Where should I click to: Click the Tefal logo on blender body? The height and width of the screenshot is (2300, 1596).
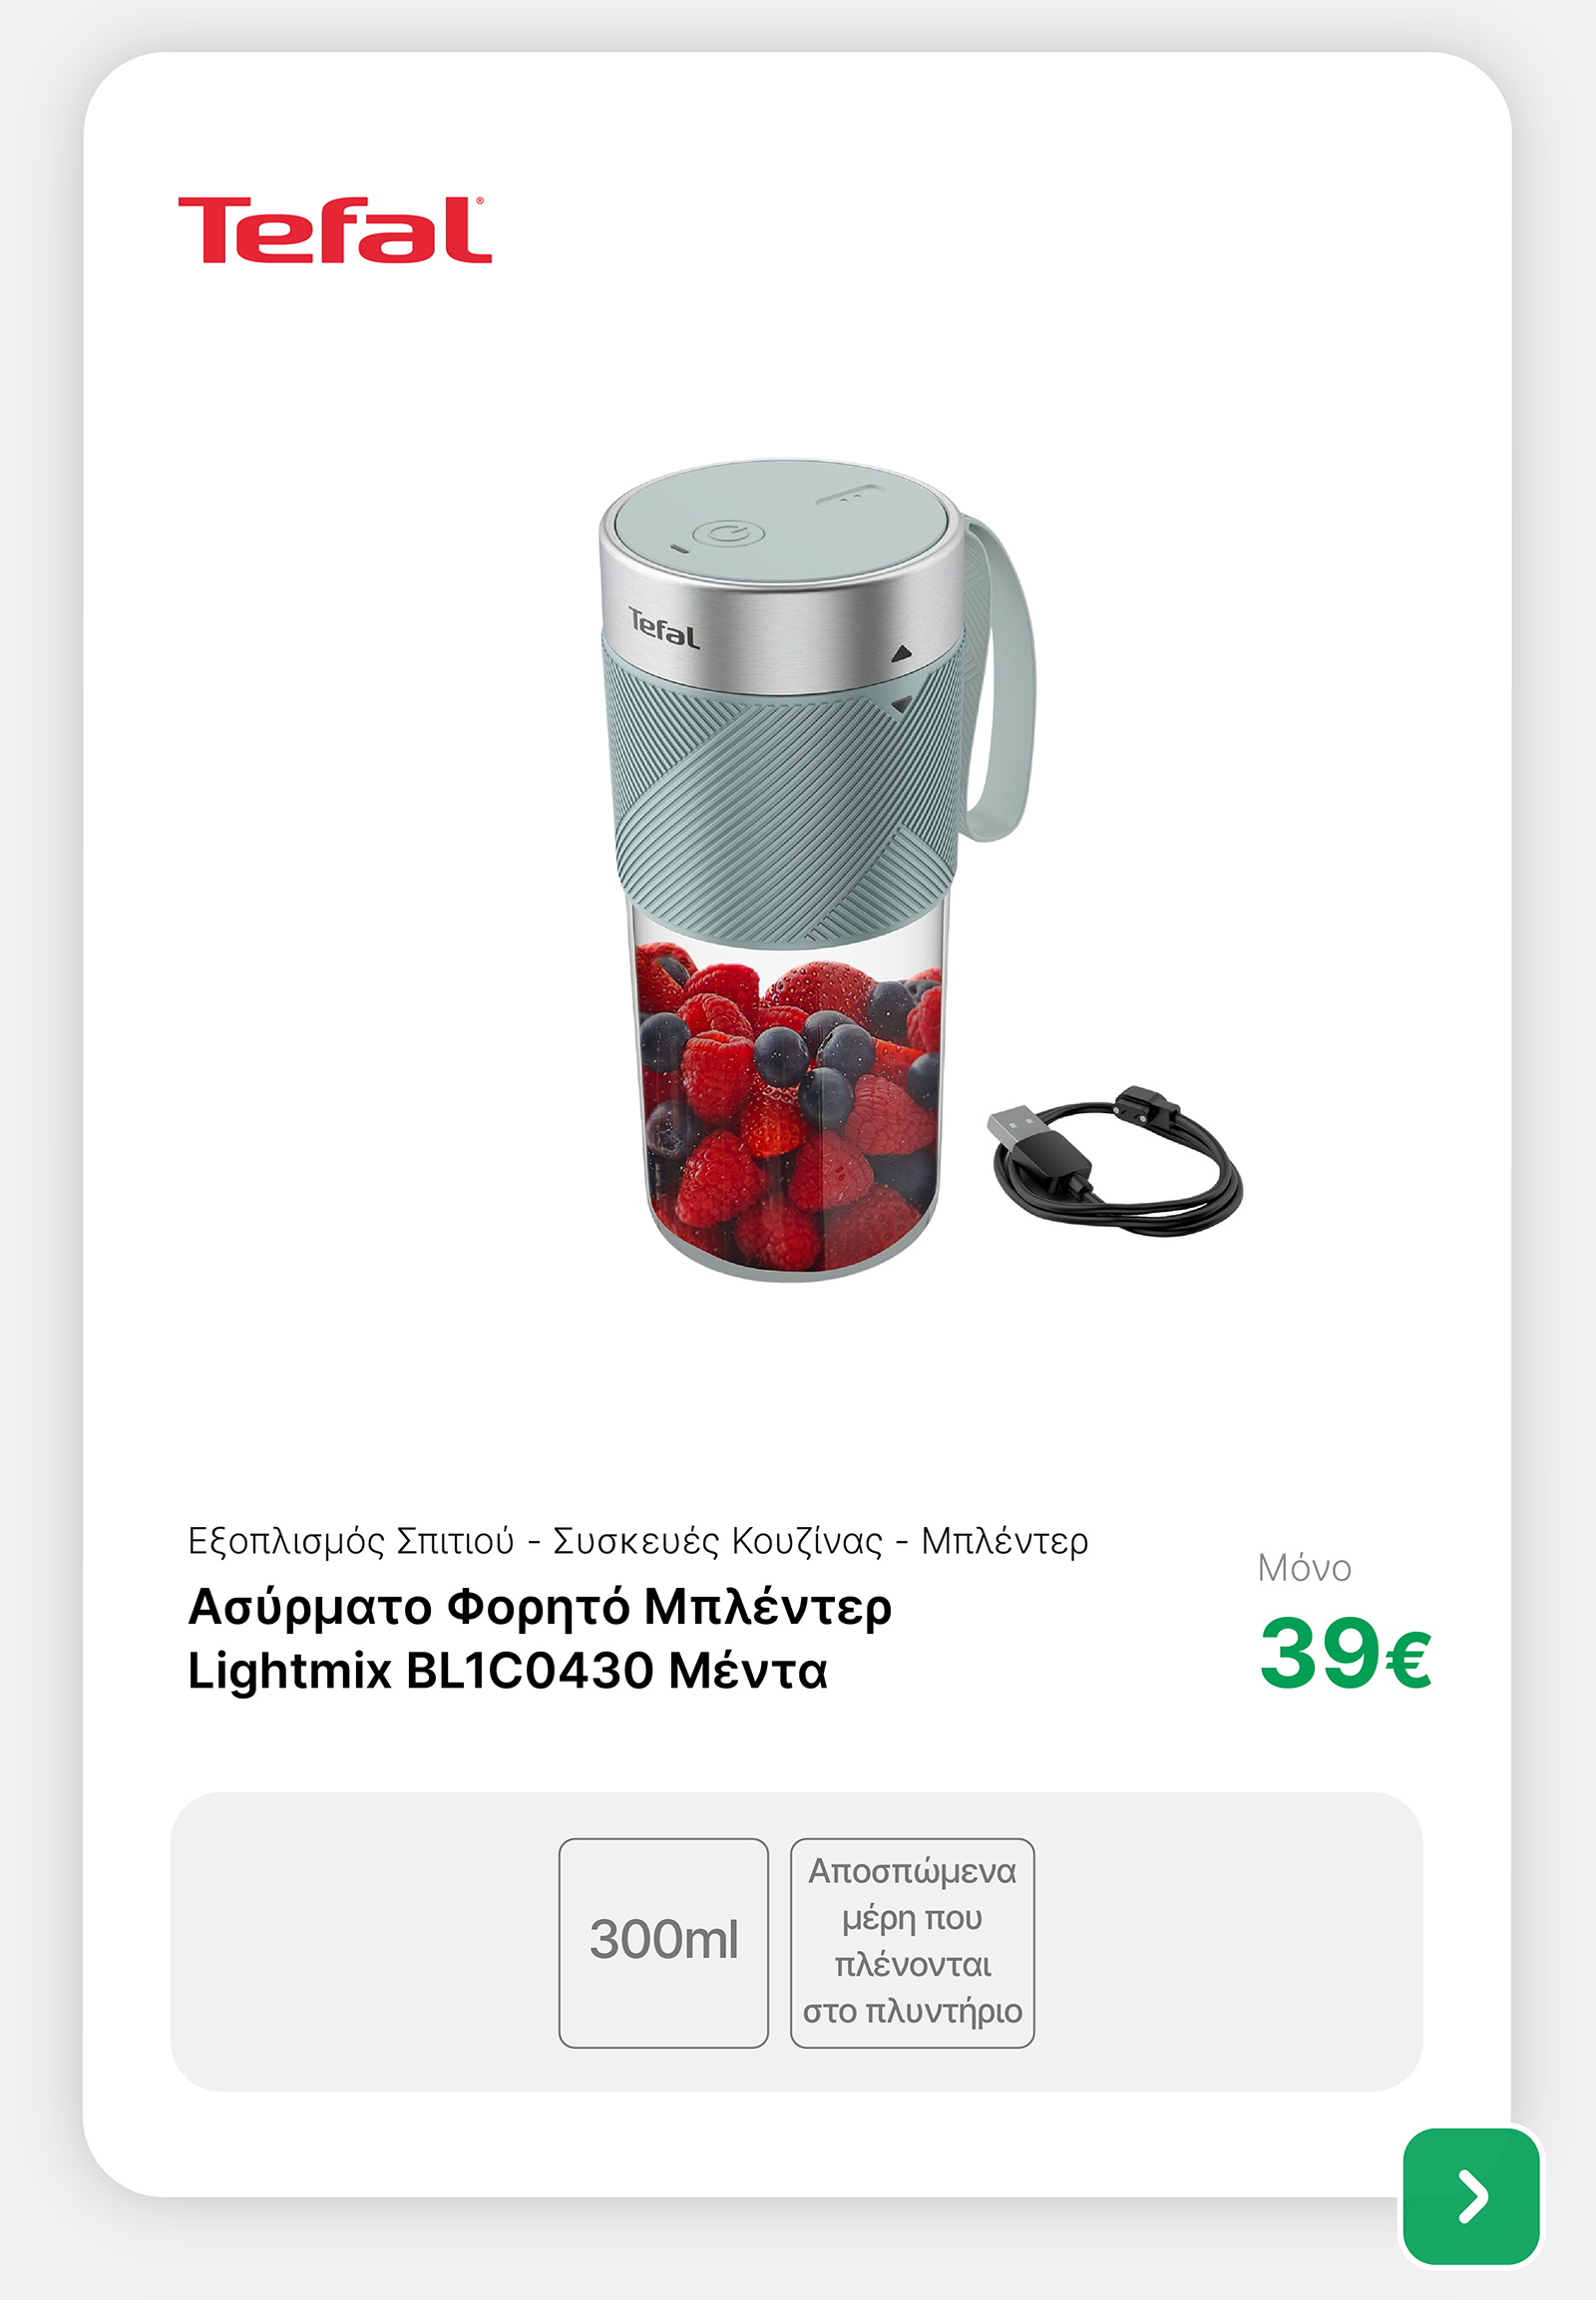point(664,629)
